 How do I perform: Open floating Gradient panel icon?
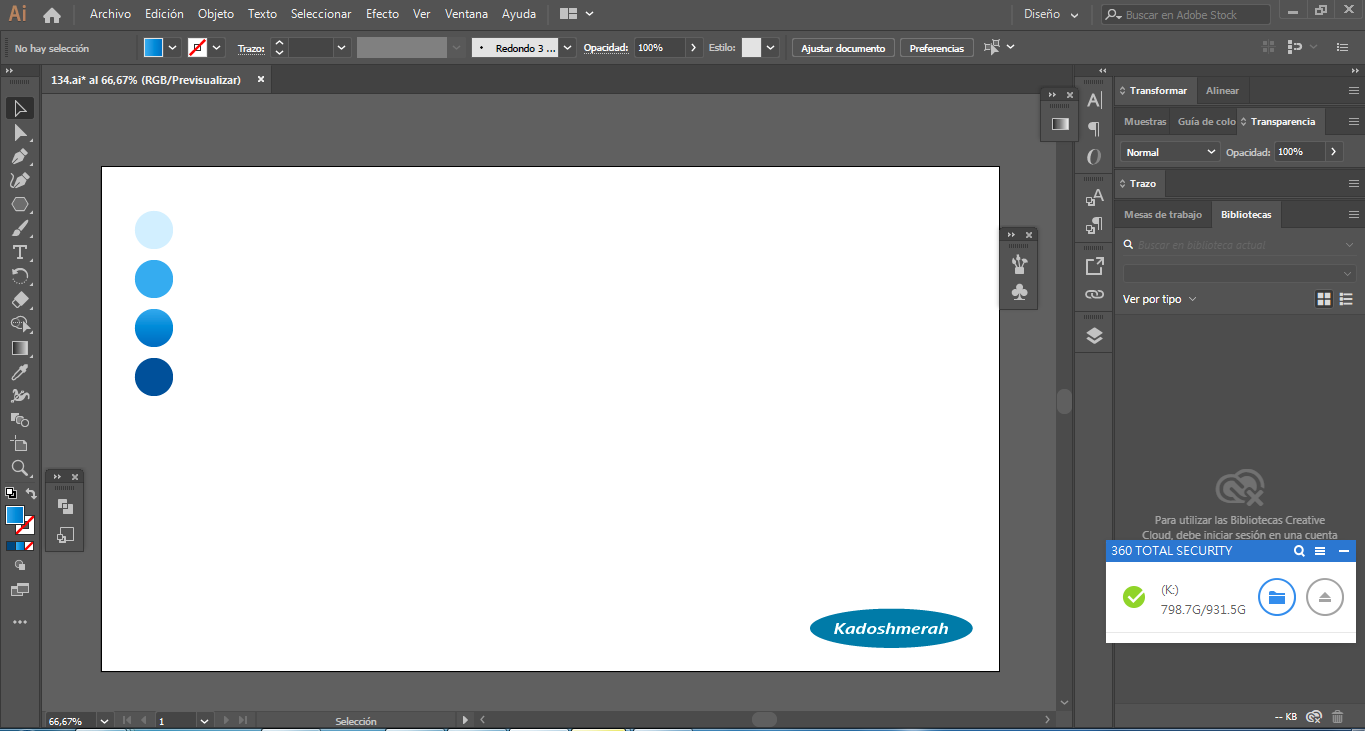coord(1060,124)
